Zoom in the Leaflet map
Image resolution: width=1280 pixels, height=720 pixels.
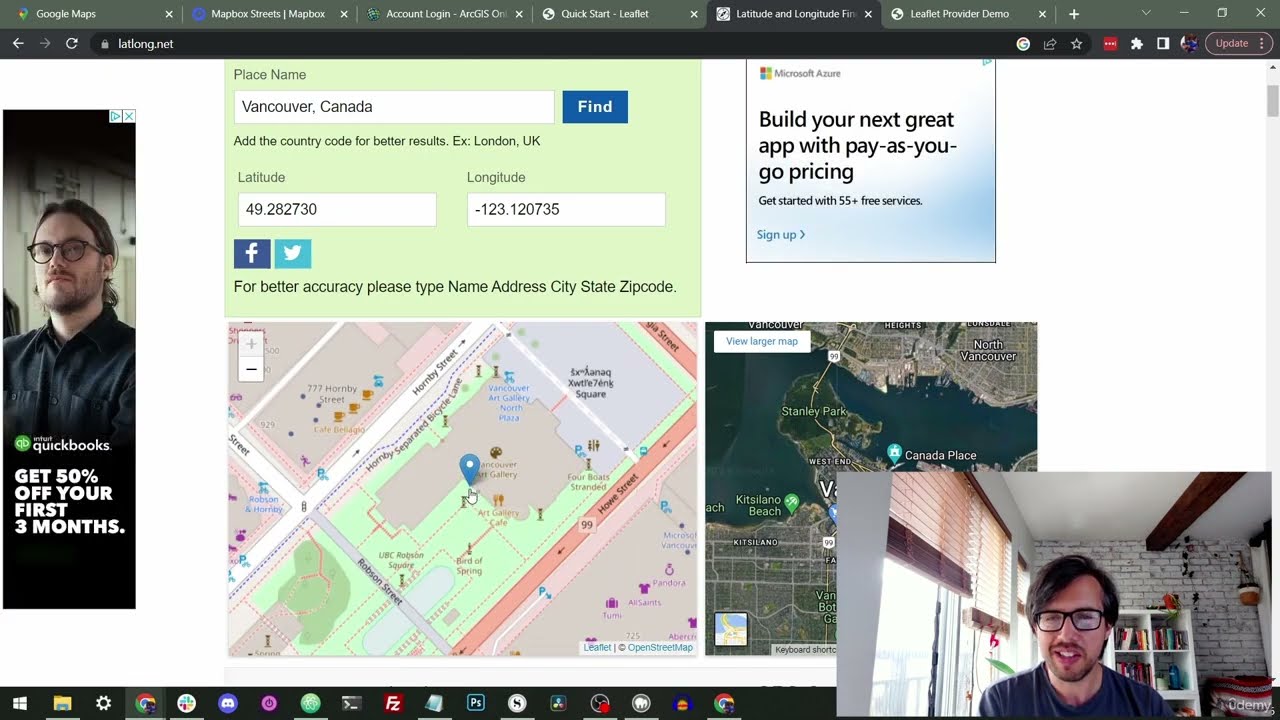tap(251, 344)
